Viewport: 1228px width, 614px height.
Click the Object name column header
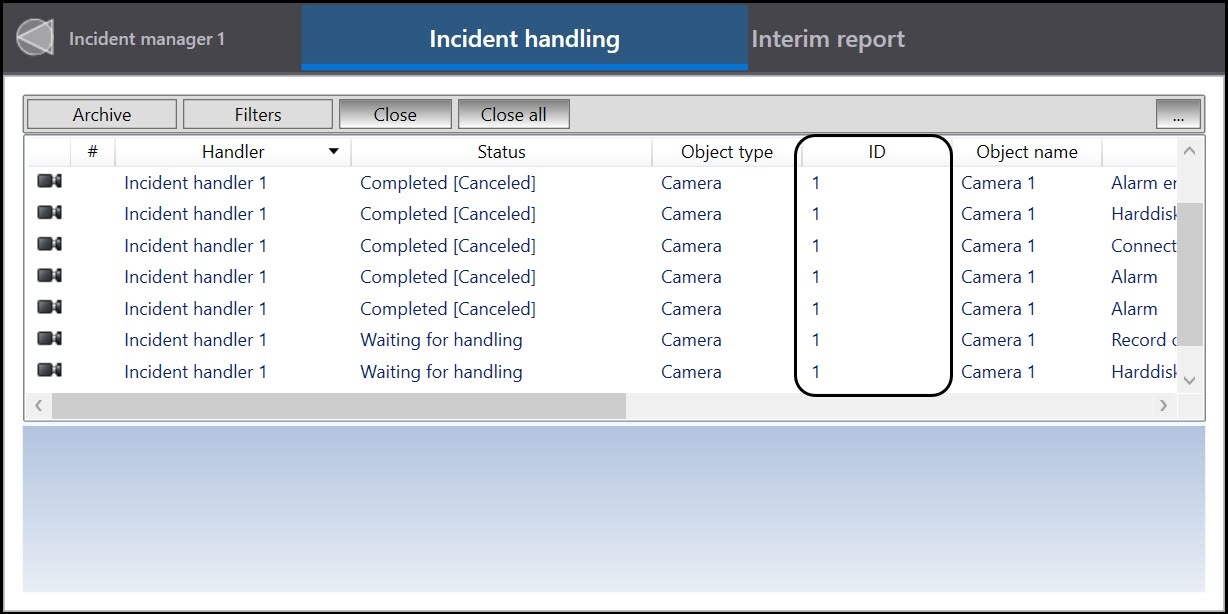click(1026, 152)
